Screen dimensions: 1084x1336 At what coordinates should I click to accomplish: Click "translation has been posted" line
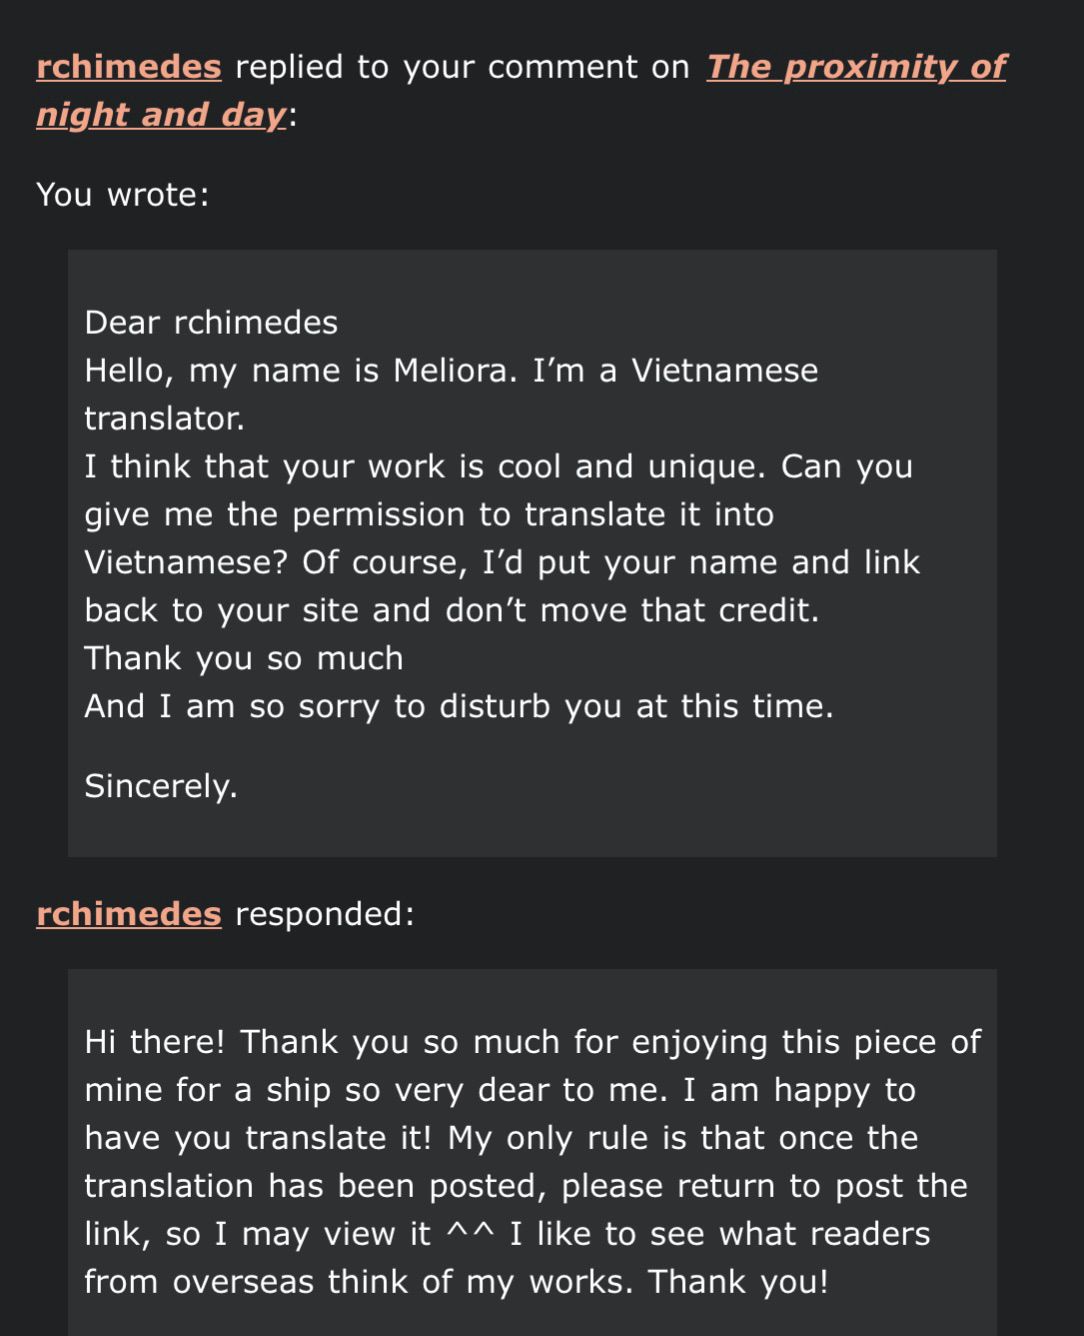point(315,1186)
